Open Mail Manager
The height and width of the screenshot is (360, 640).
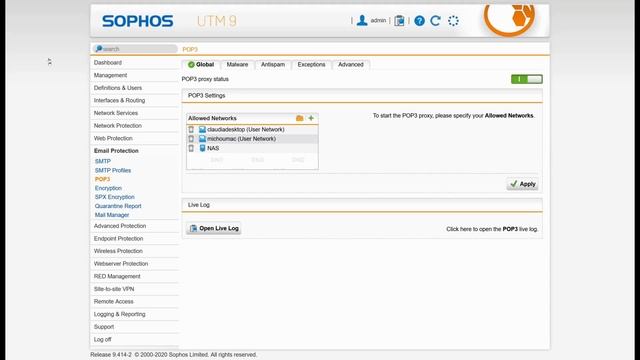[112, 215]
